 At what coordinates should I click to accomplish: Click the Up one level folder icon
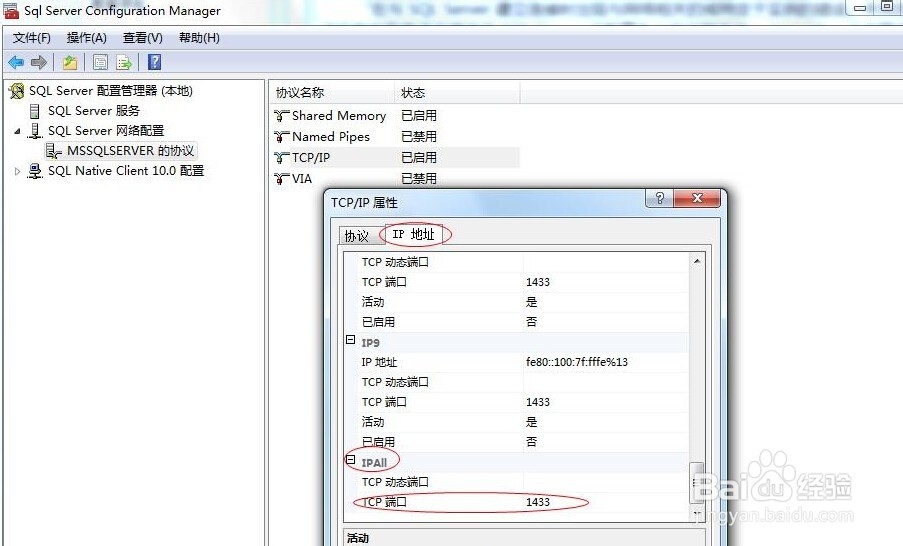click(70, 62)
